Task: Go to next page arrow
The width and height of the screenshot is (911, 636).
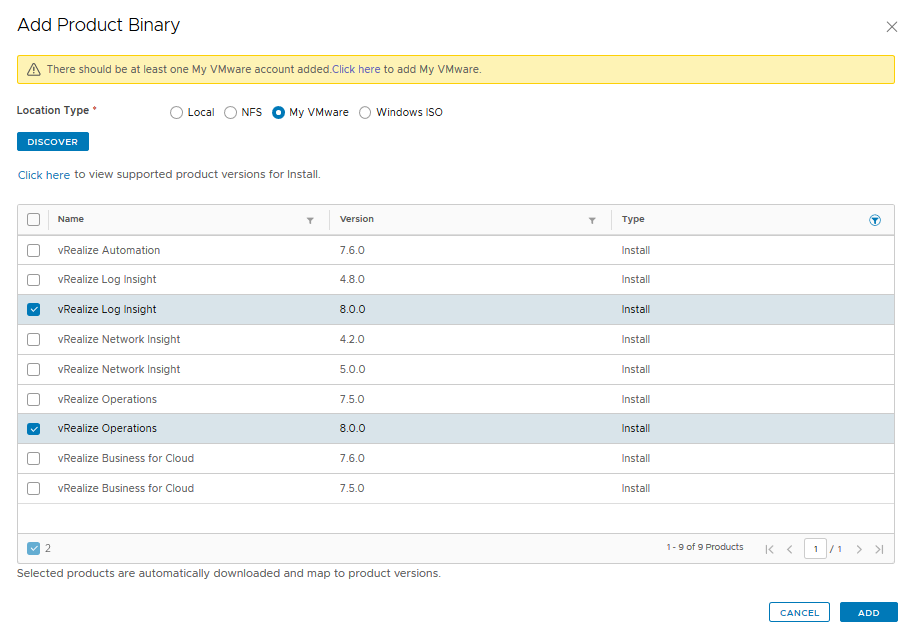Action: click(859, 549)
